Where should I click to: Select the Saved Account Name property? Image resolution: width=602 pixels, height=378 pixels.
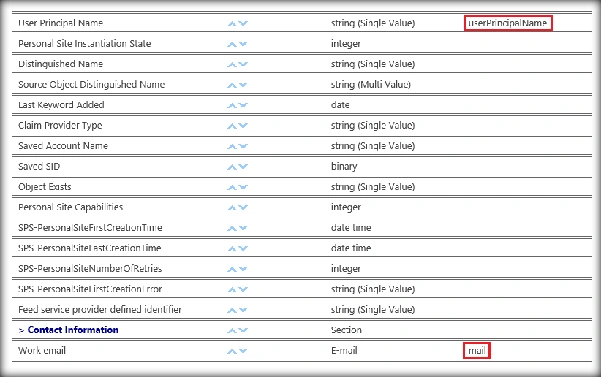[x=63, y=146]
